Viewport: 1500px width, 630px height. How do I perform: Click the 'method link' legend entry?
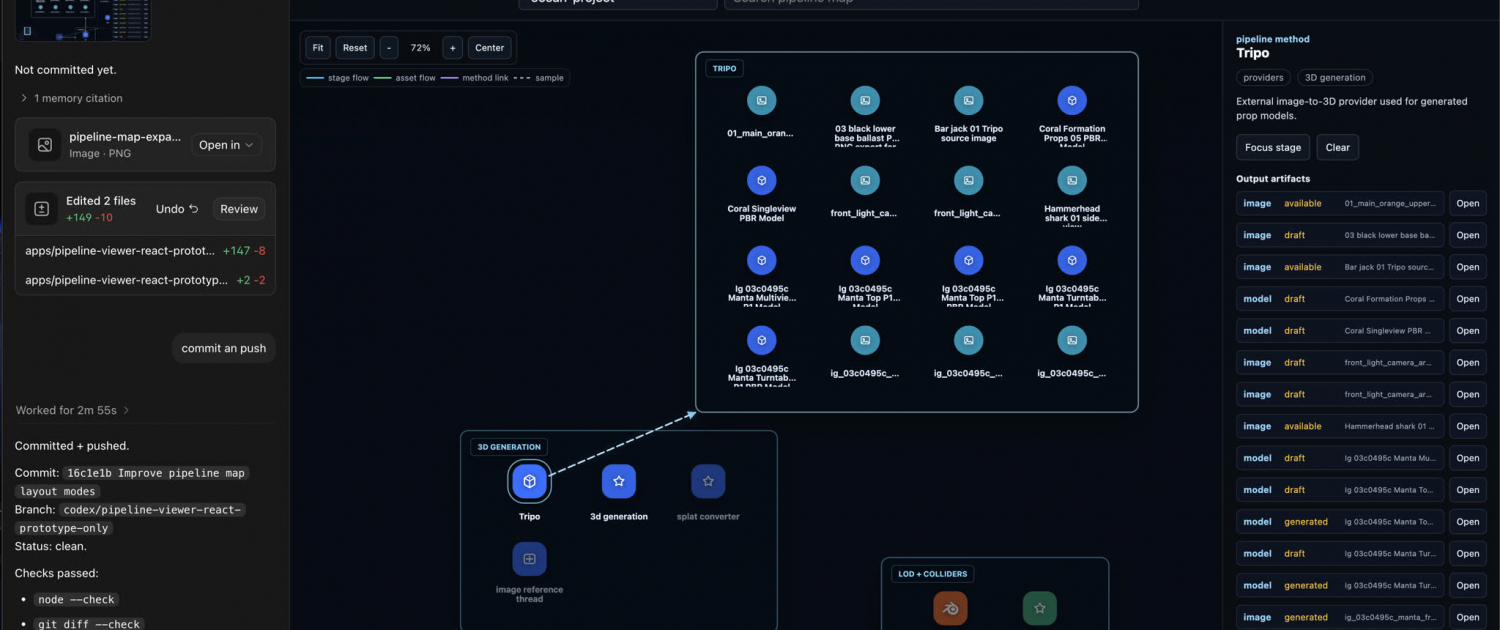(474, 78)
